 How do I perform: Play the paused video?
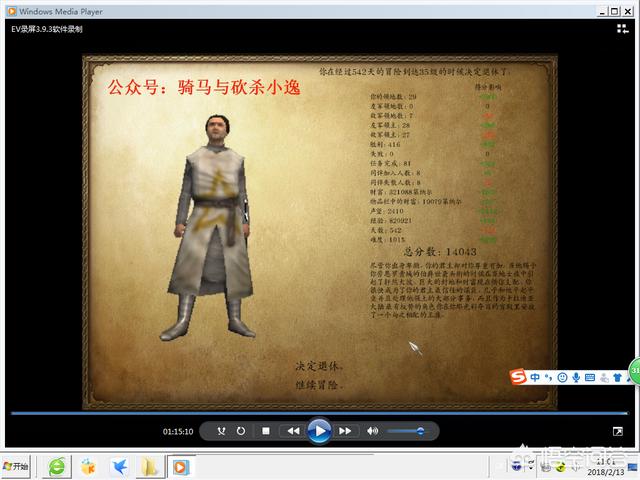point(319,431)
